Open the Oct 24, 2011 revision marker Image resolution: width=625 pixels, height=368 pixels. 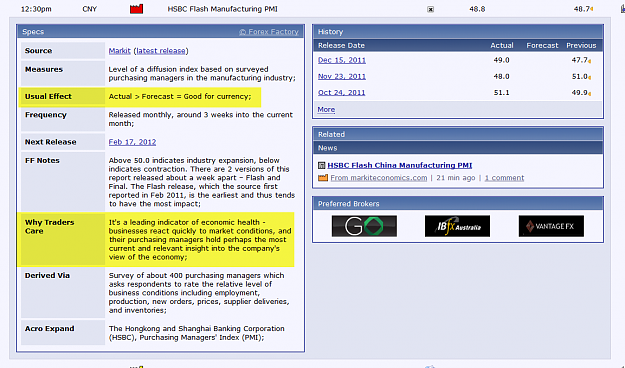click(x=590, y=94)
